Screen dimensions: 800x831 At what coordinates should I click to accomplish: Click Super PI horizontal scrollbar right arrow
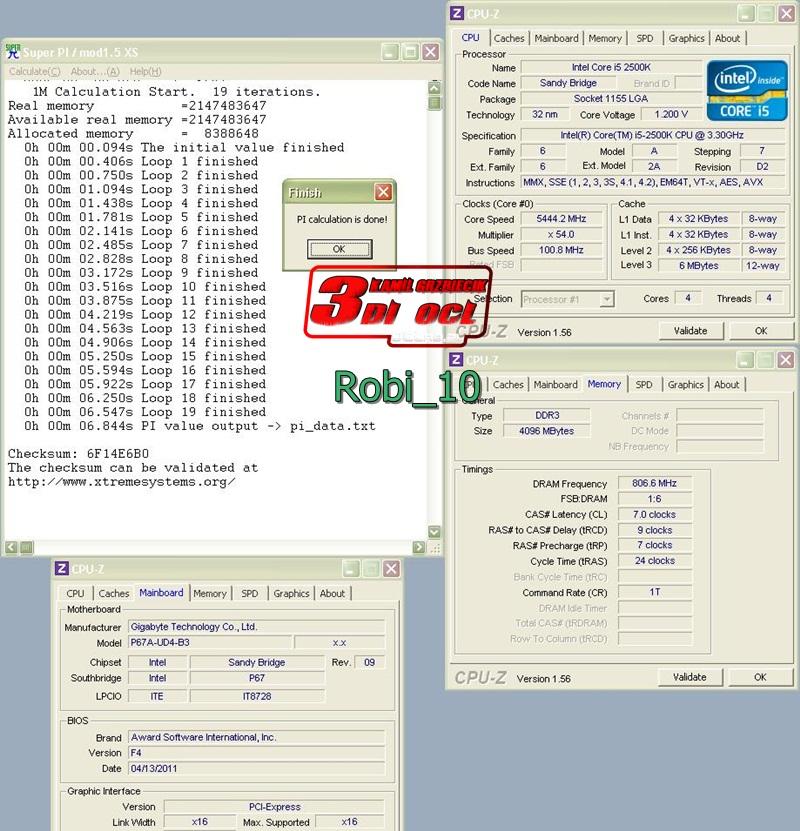[x=419, y=546]
